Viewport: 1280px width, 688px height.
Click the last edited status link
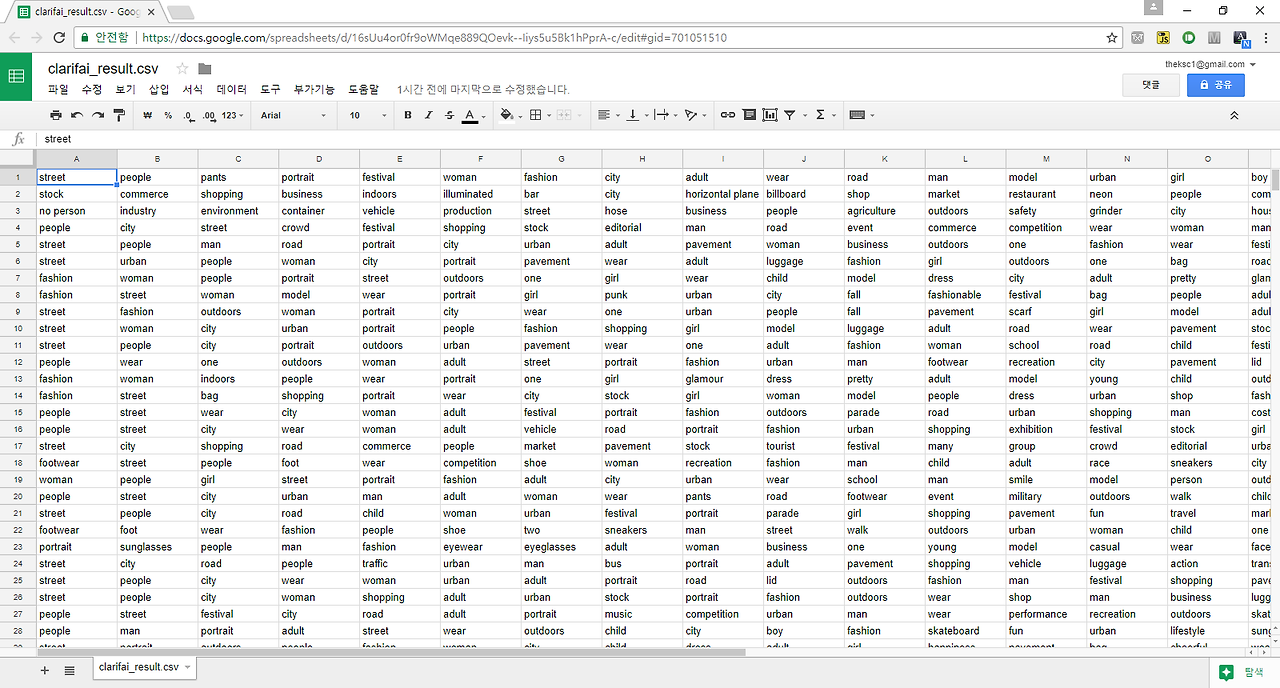[484, 89]
